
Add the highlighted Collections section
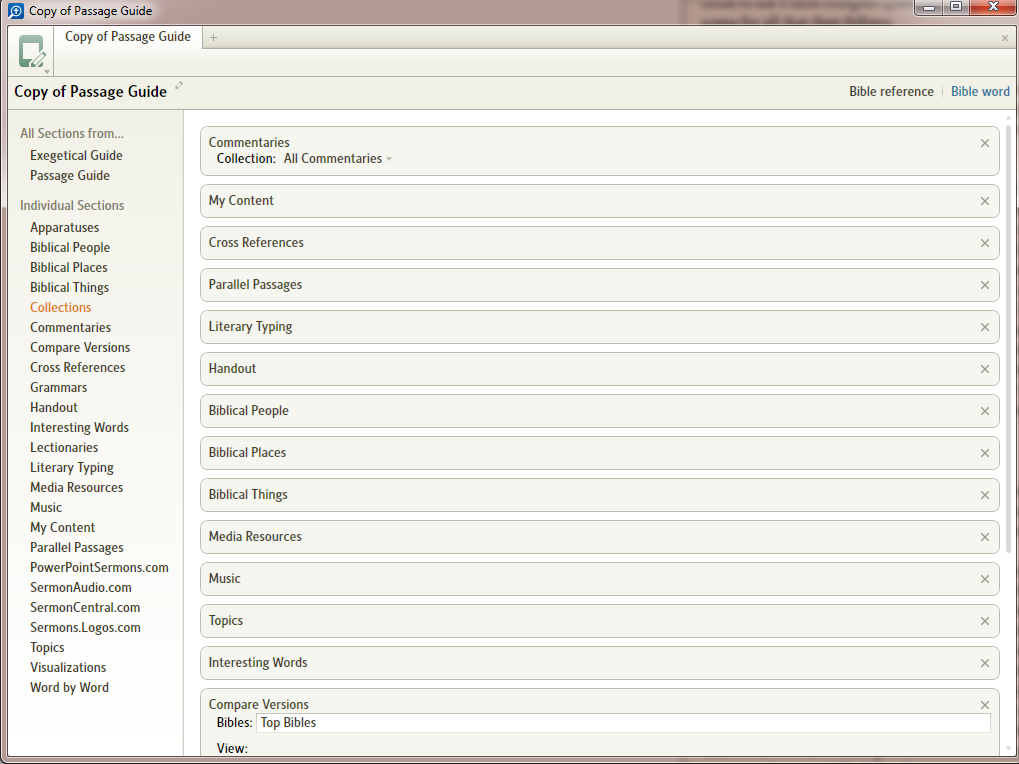click(x=60, y=307)
